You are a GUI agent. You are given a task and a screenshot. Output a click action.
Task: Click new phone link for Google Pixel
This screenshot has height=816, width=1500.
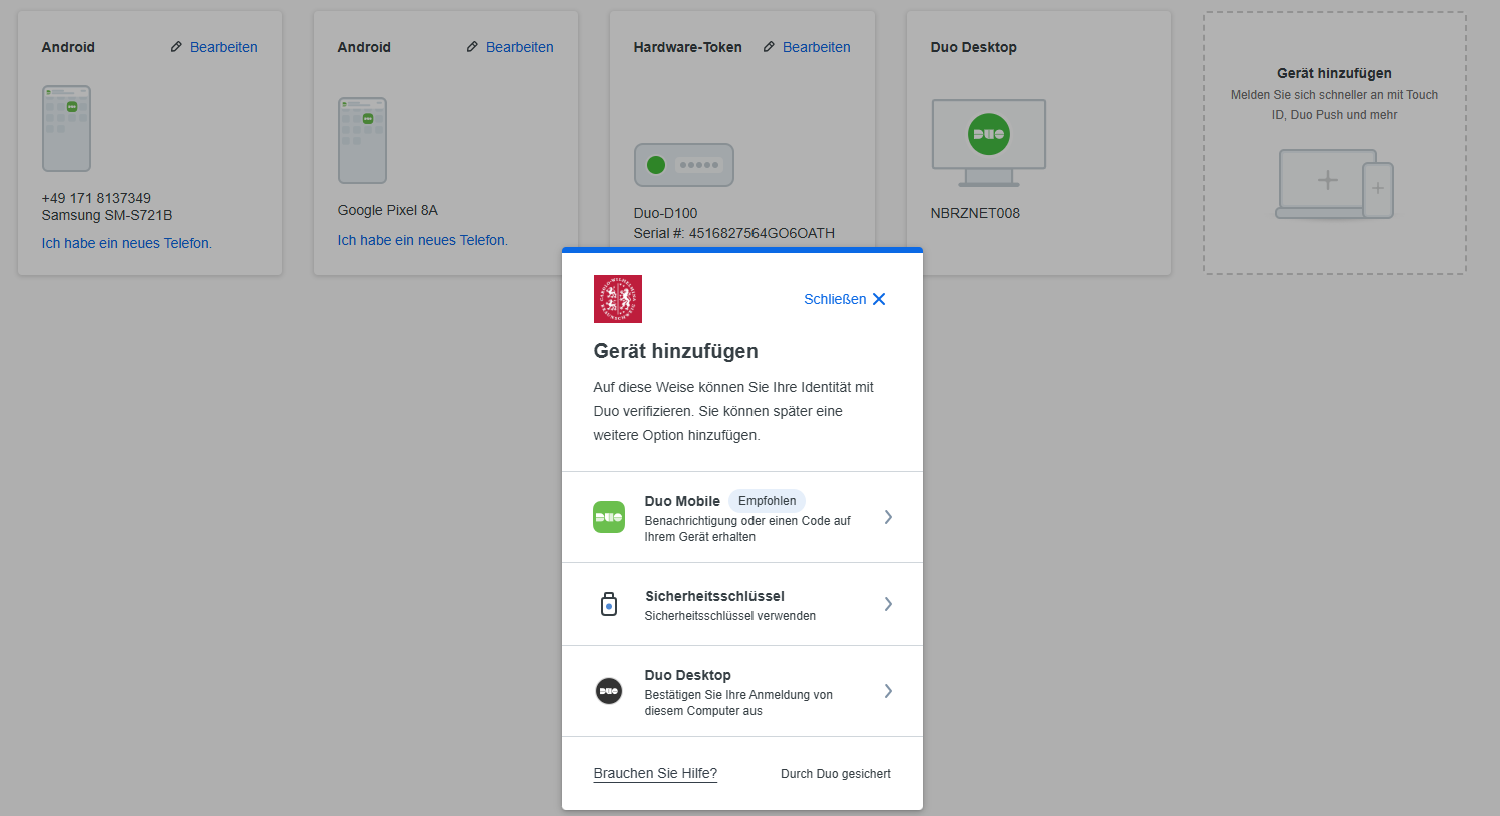pos(423,240)
